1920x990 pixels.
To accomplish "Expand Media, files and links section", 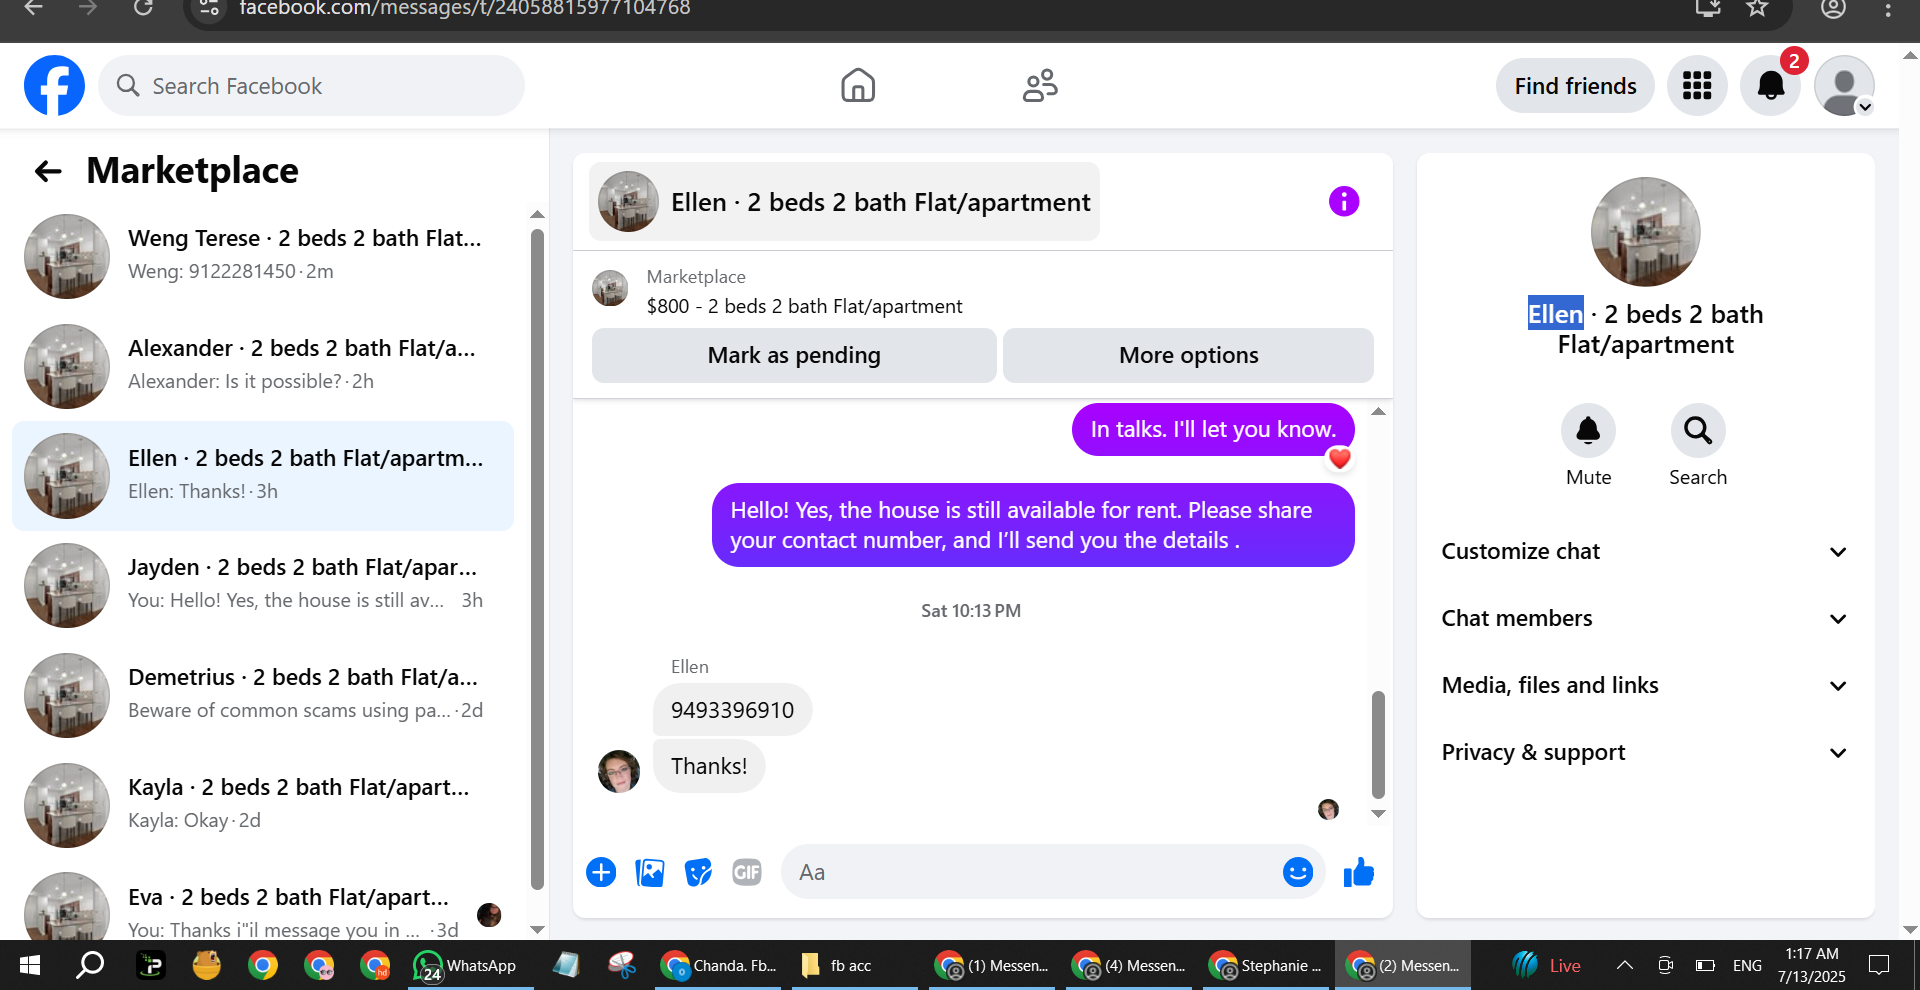I will click(x=1644, y=686).
